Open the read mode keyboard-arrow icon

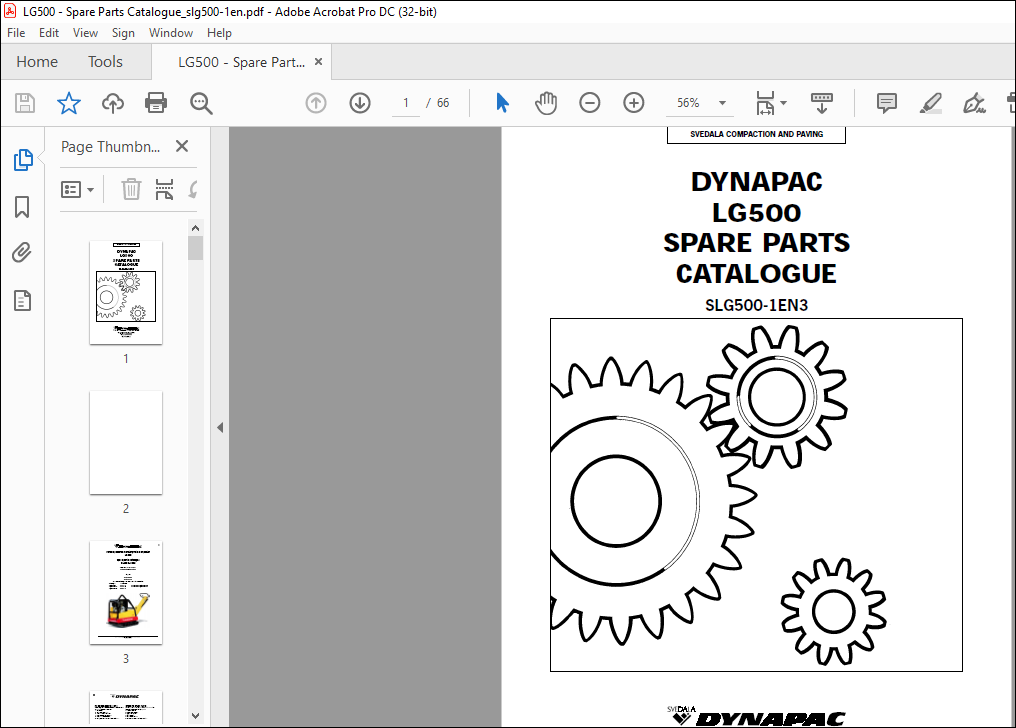click(x=822, y=103)
